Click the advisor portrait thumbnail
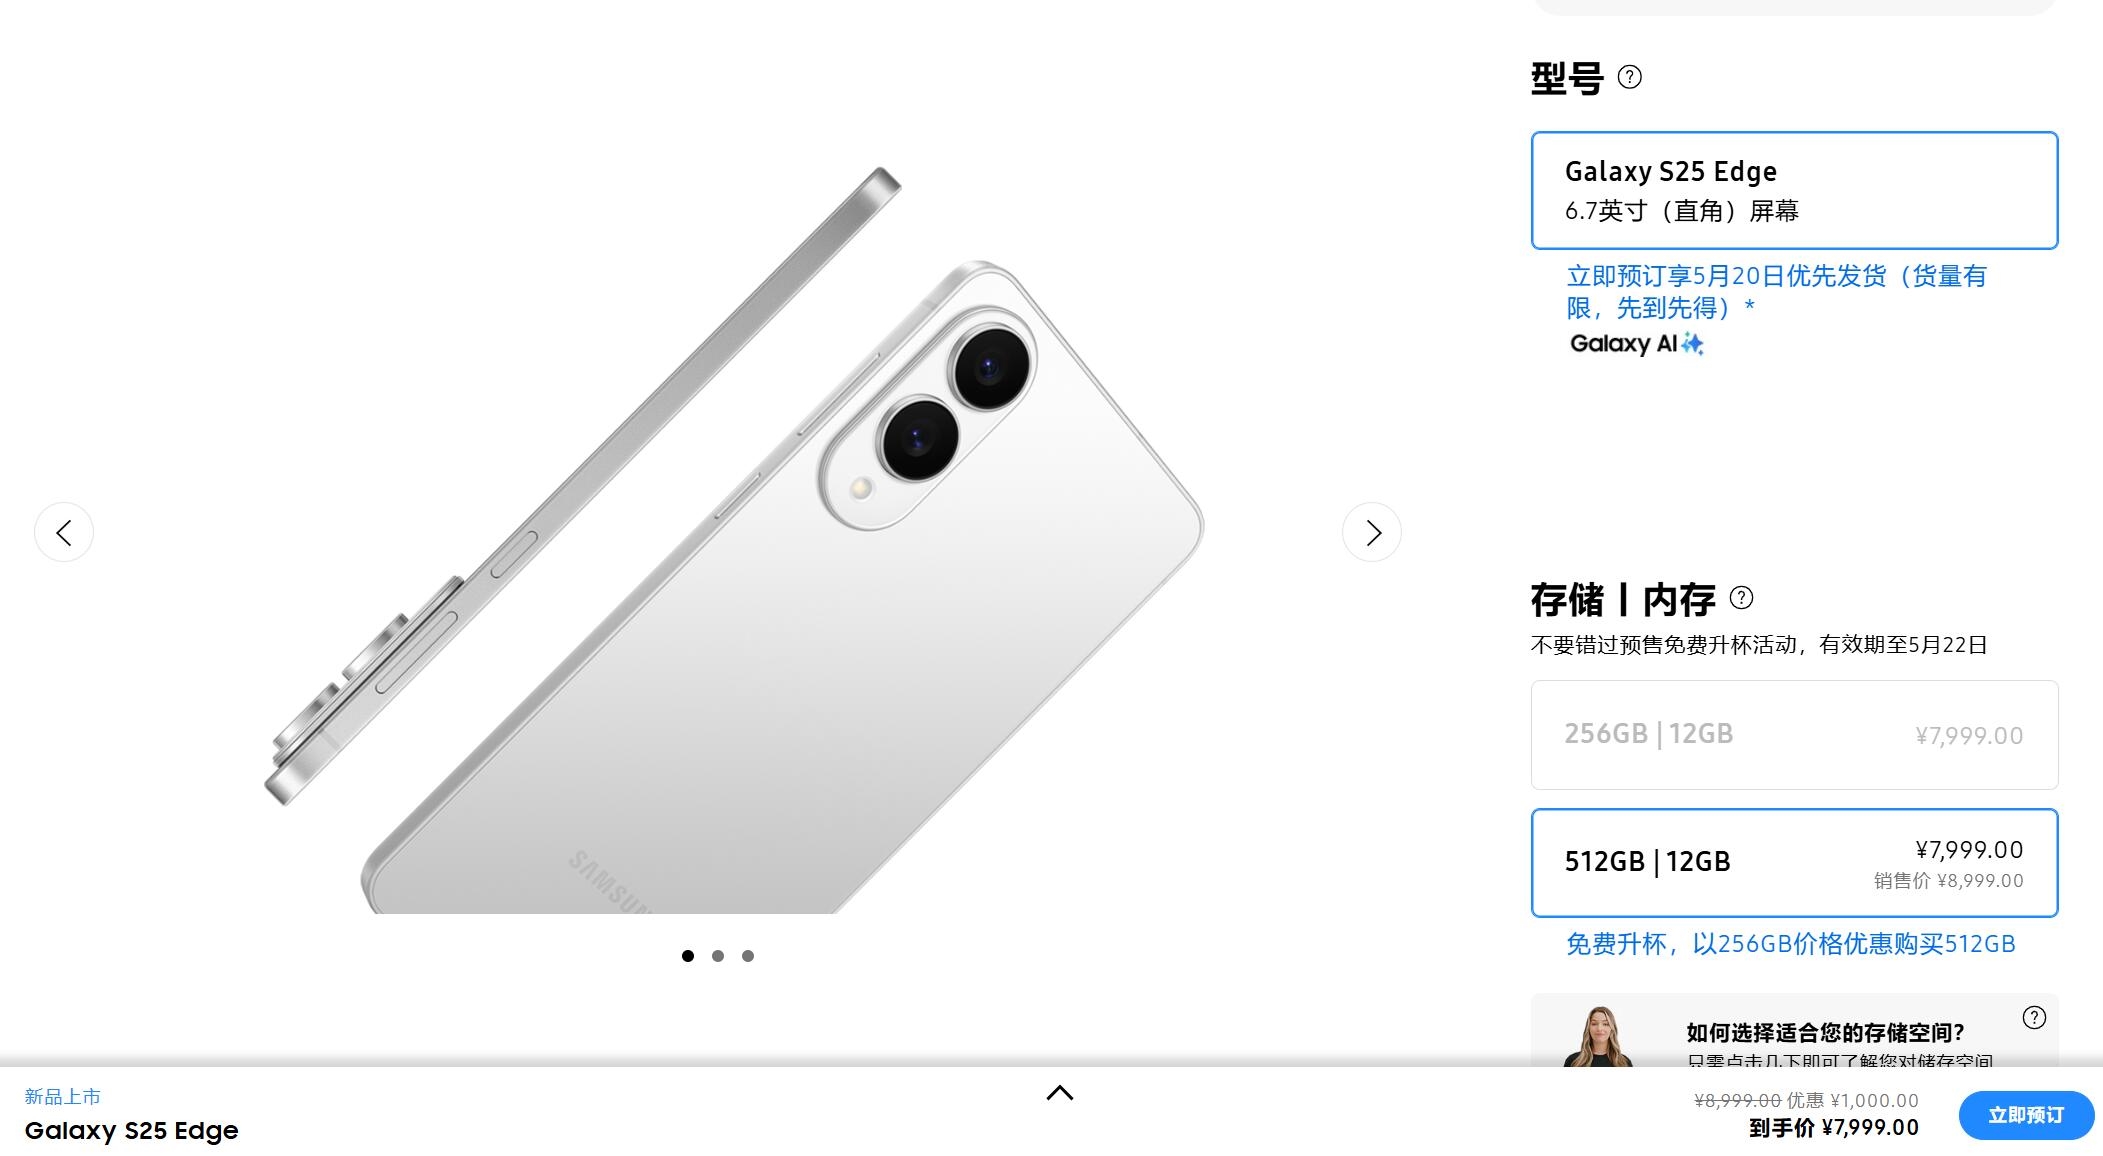The image size is (2103, 1156). point(1598,1037)
